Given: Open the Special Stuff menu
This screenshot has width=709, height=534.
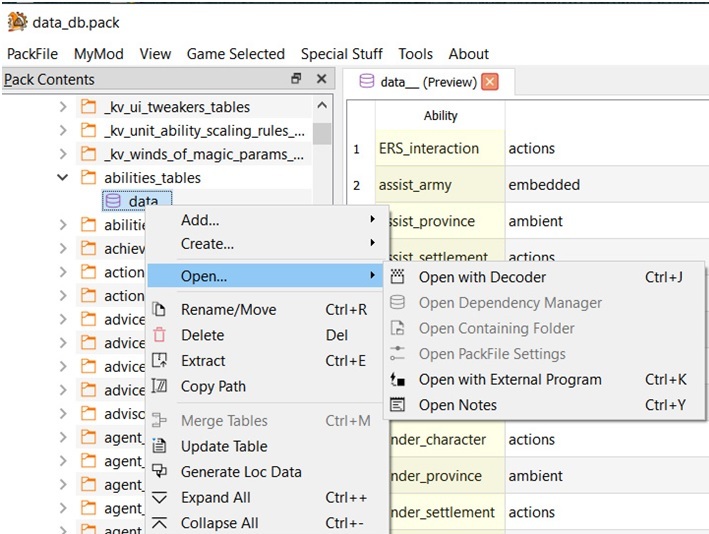Looking at the screenshot, I should [x=342, y=54].
